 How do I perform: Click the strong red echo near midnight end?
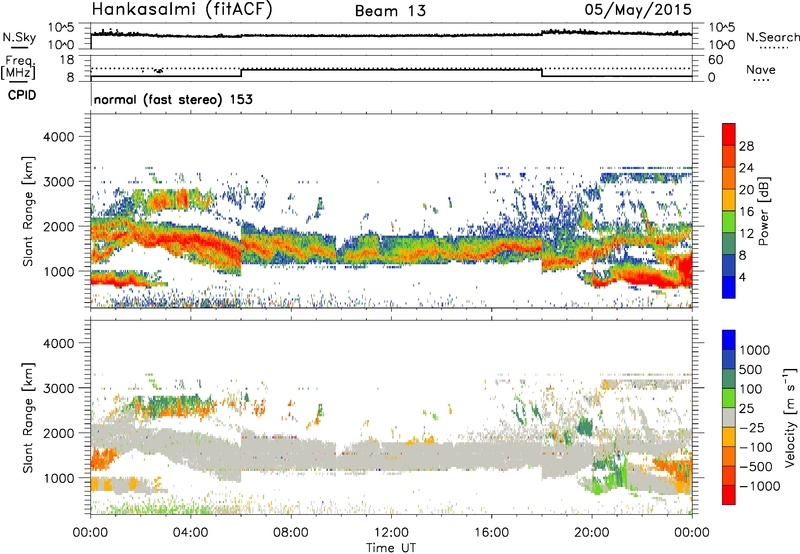[x=684, y=269]
